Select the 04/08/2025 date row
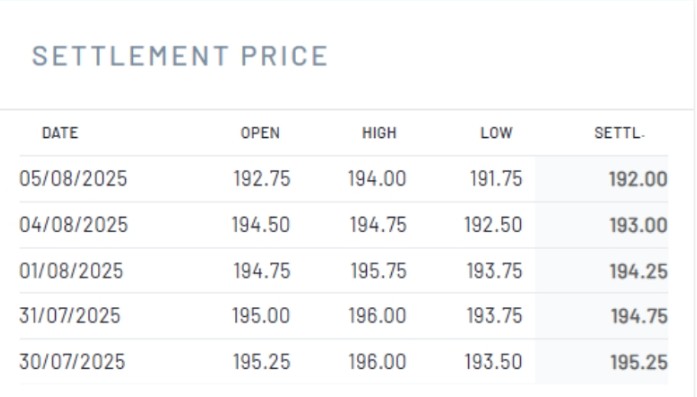Viewport: 697px width, 397px height. (343, 225)
